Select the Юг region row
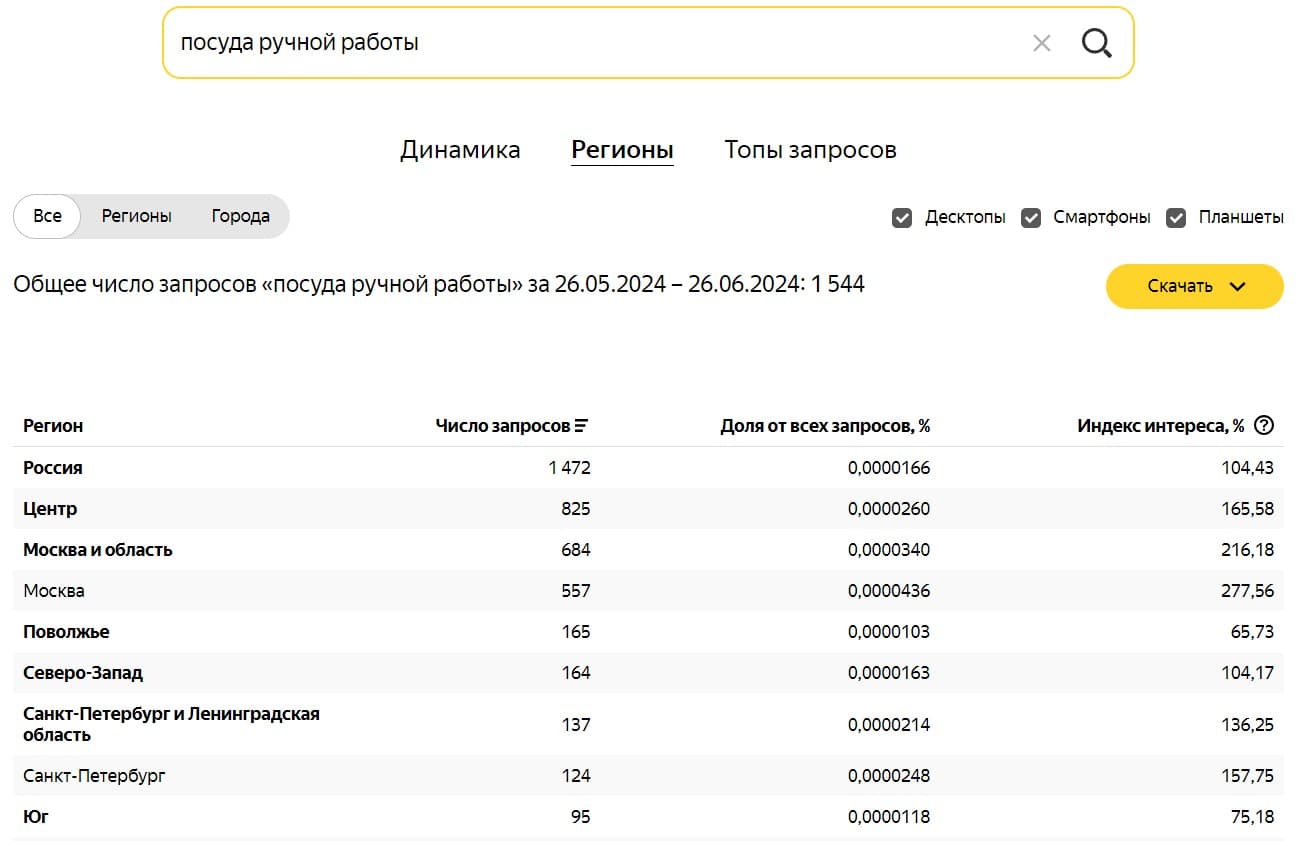This screenshot has height=841, width=1303. (x=649, y=817)
